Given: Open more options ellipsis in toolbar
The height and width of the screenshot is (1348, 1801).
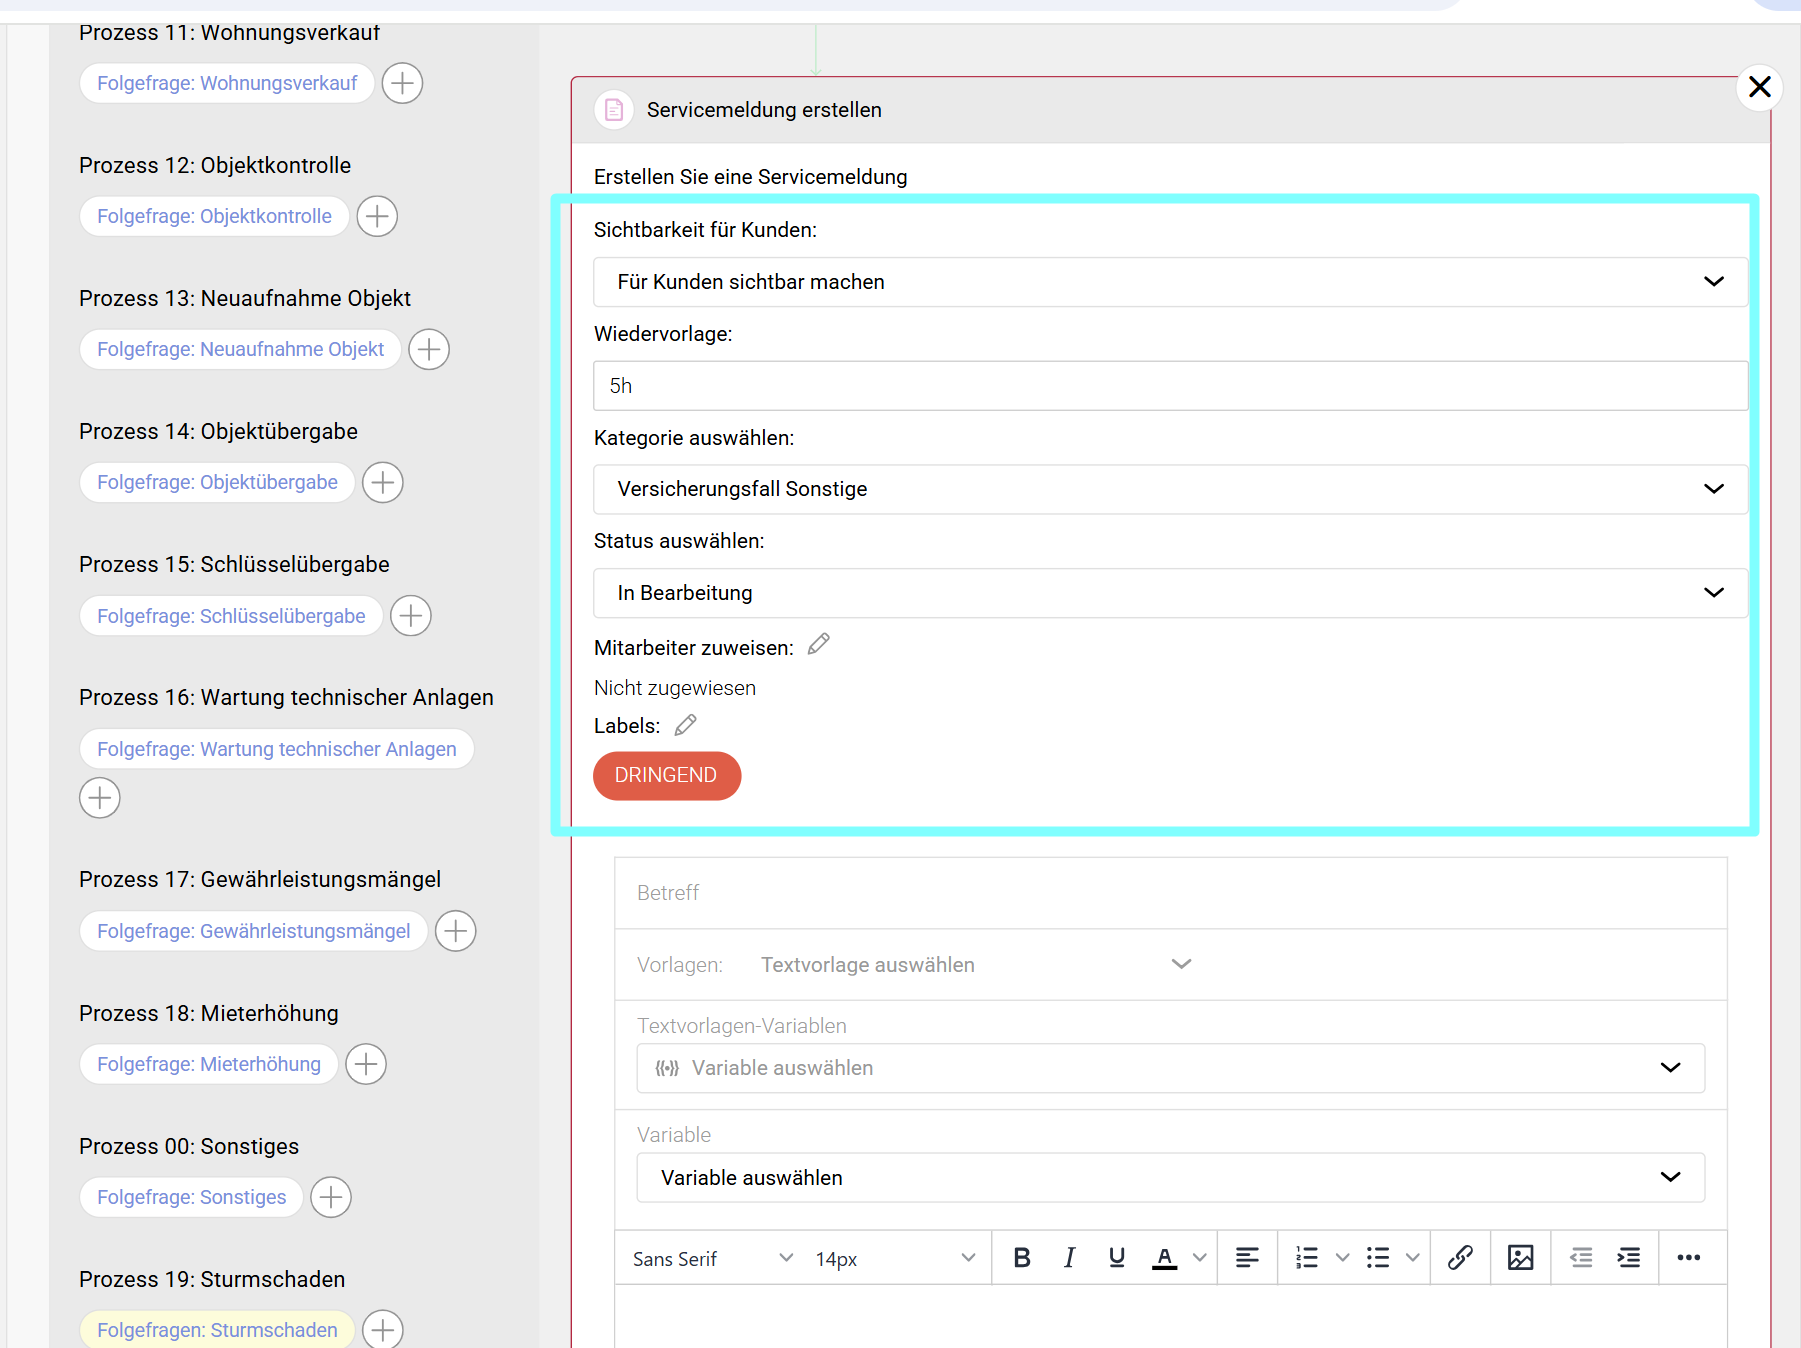Looking at the screenshot, I should coord(1688,1258).
